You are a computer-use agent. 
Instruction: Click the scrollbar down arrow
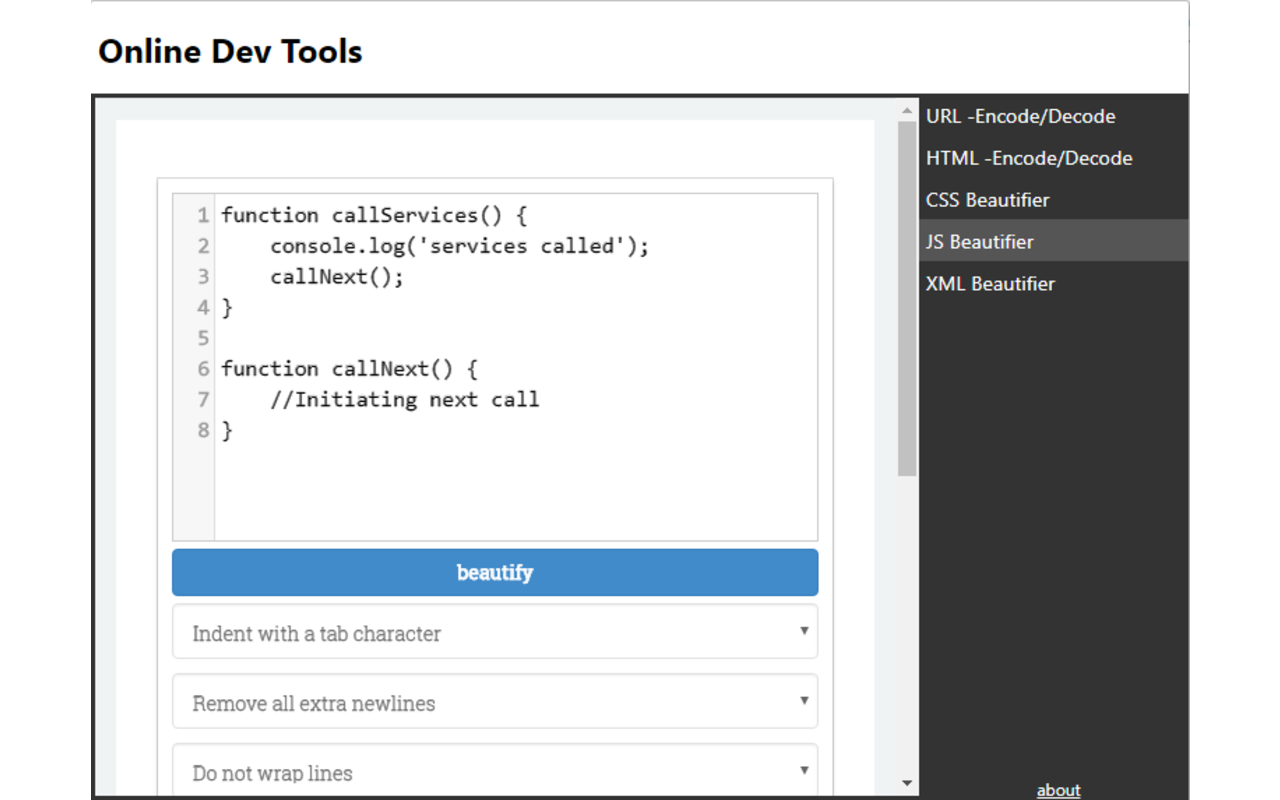click(907, 784)
